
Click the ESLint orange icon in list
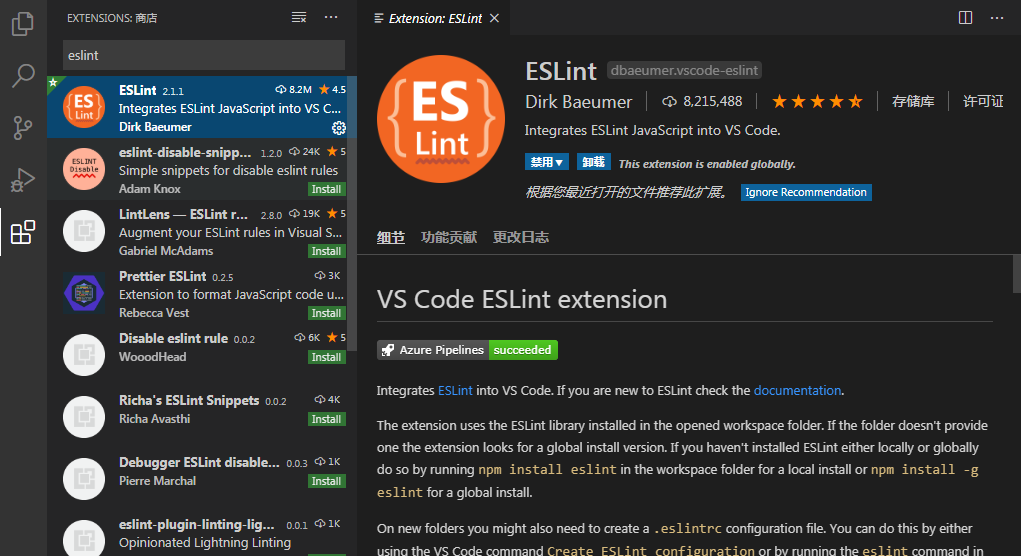(x=84, y=107)
